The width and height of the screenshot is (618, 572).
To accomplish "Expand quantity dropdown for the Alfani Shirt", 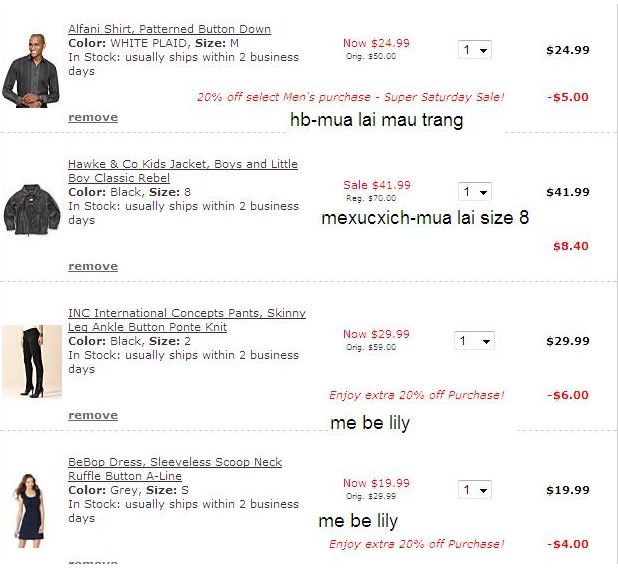I will pyautogui.click(x=475, y=50).
